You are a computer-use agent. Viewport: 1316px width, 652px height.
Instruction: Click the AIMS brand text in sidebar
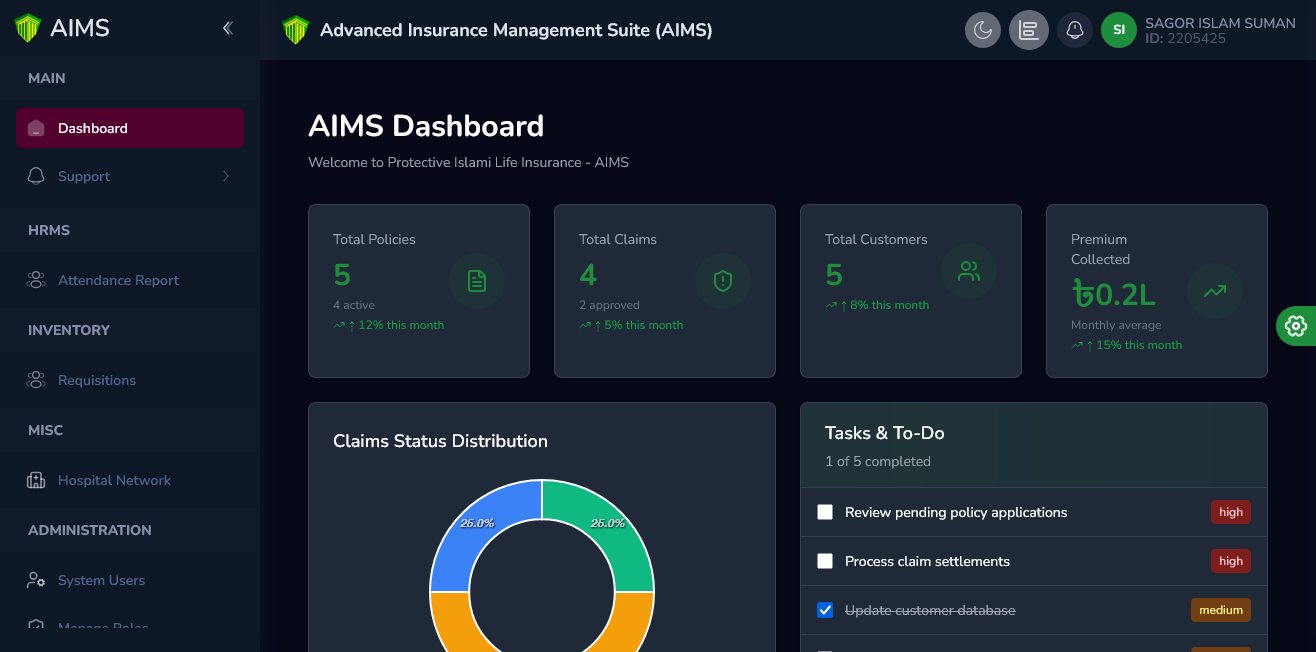click(x=80, y=28)
